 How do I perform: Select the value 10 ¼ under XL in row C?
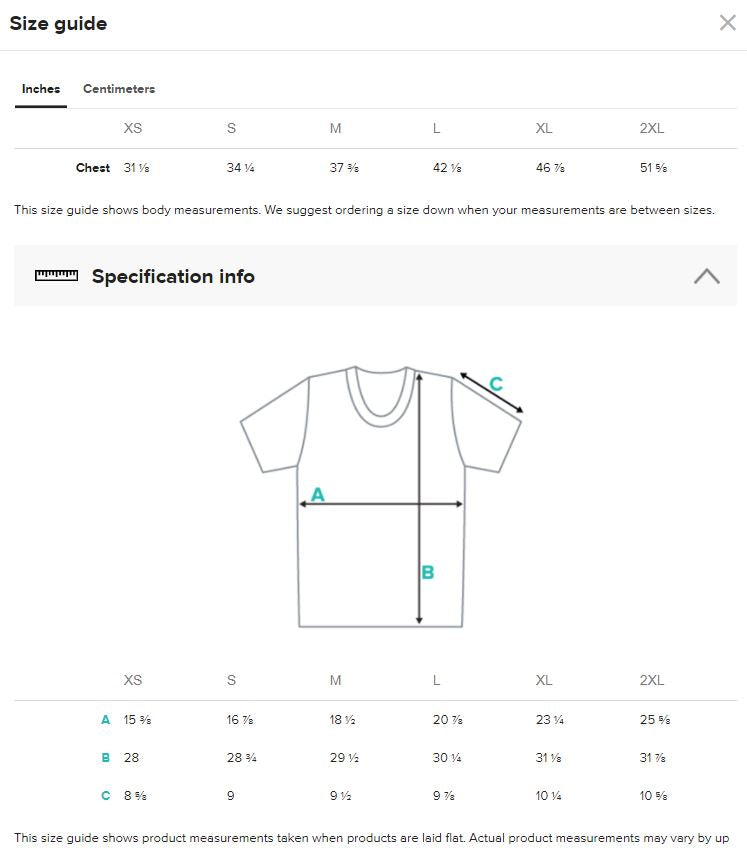pos(549,795)
